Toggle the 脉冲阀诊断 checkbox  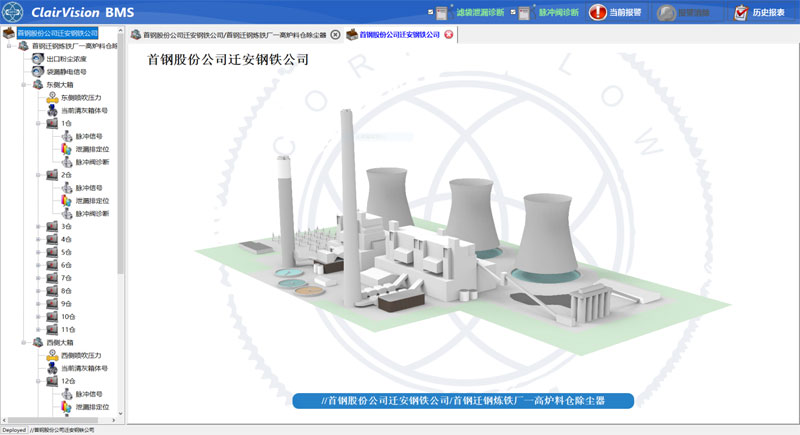click(513, 12)
